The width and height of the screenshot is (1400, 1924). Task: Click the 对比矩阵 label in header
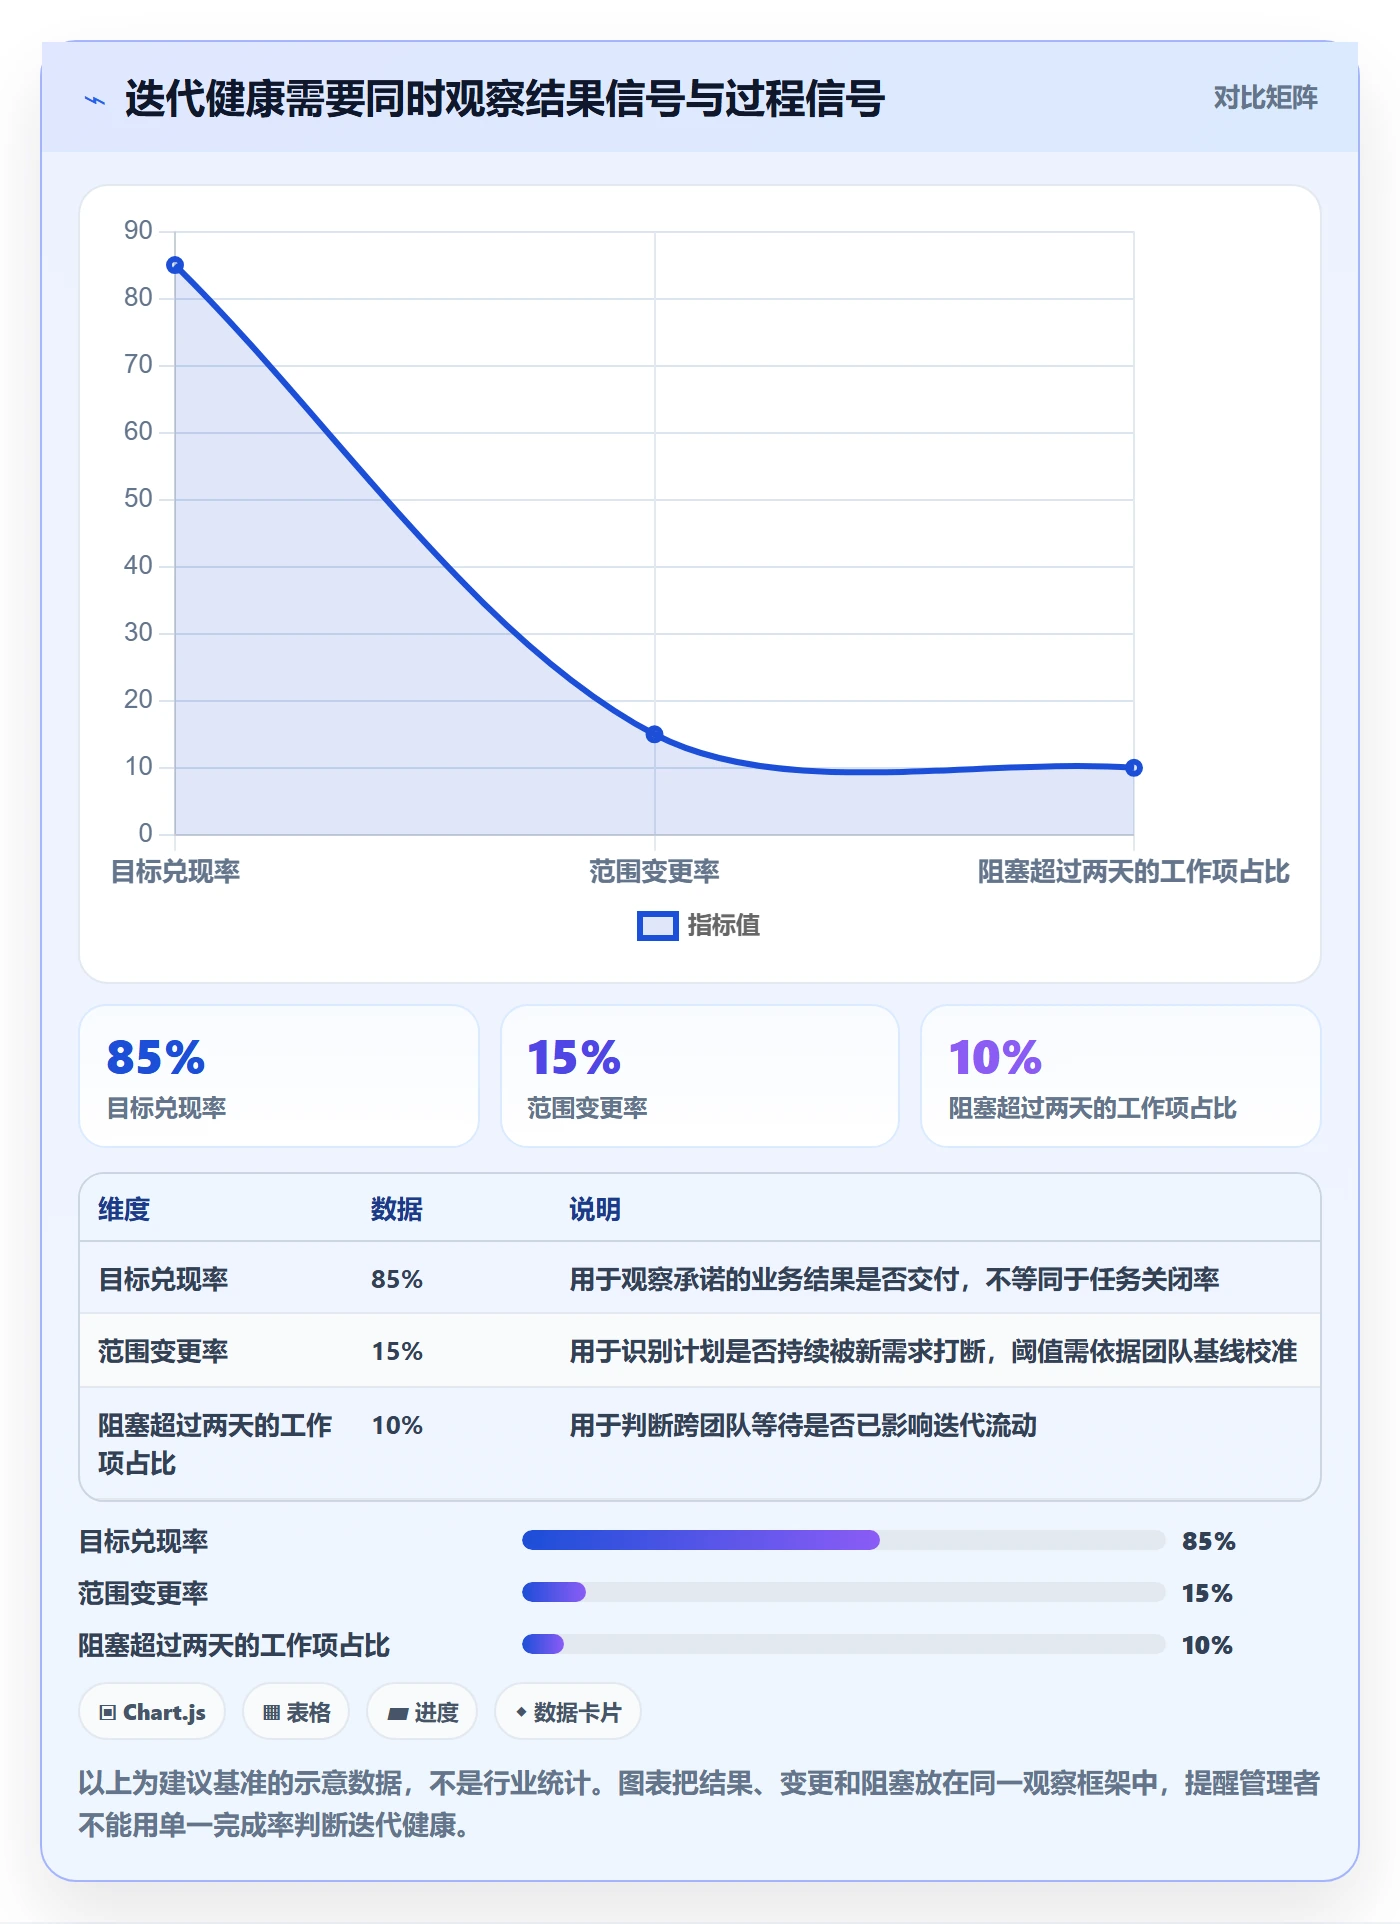(1265, 97)
